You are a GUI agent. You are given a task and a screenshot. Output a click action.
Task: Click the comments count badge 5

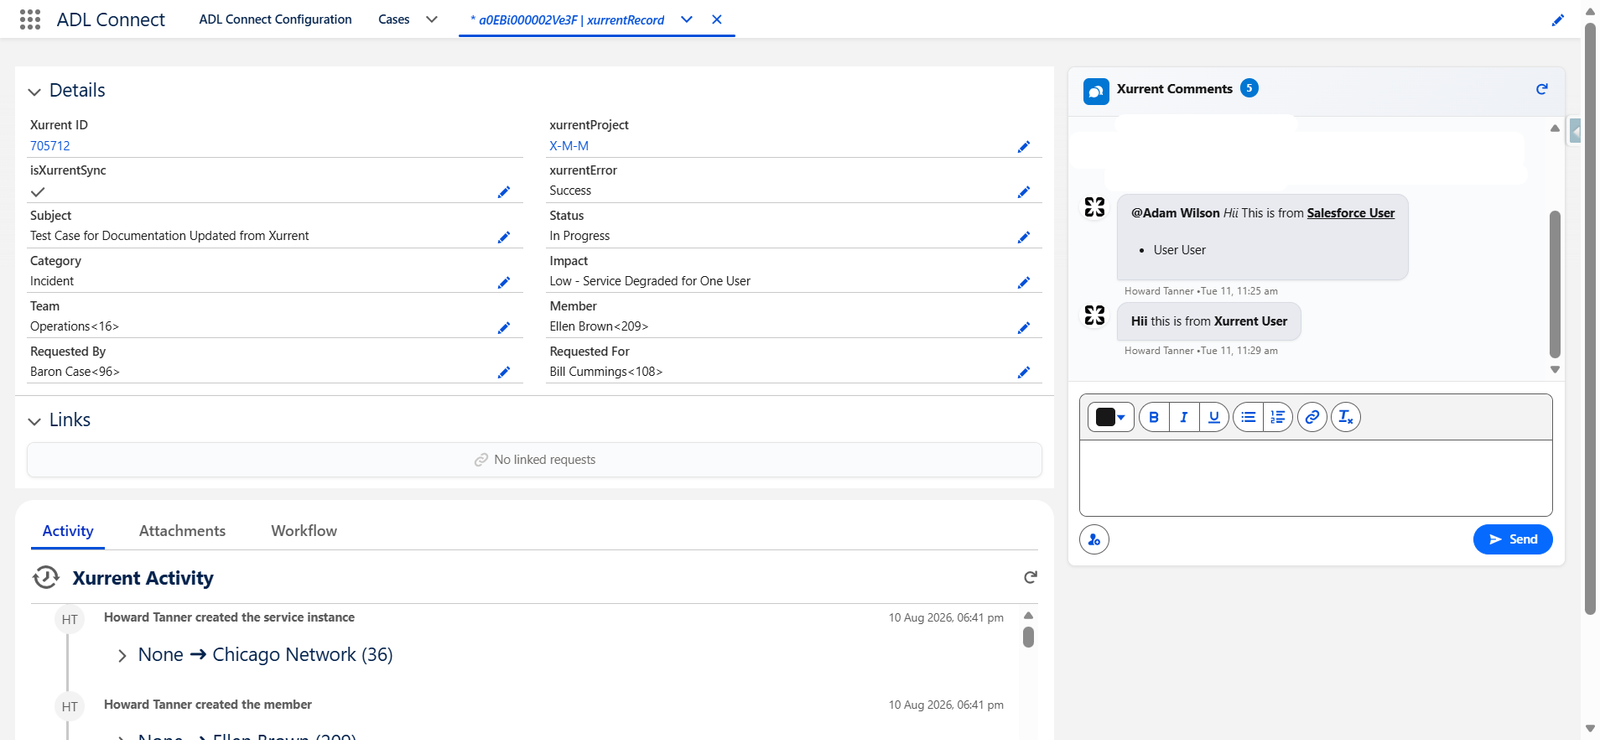click(x=1249, y=88)
